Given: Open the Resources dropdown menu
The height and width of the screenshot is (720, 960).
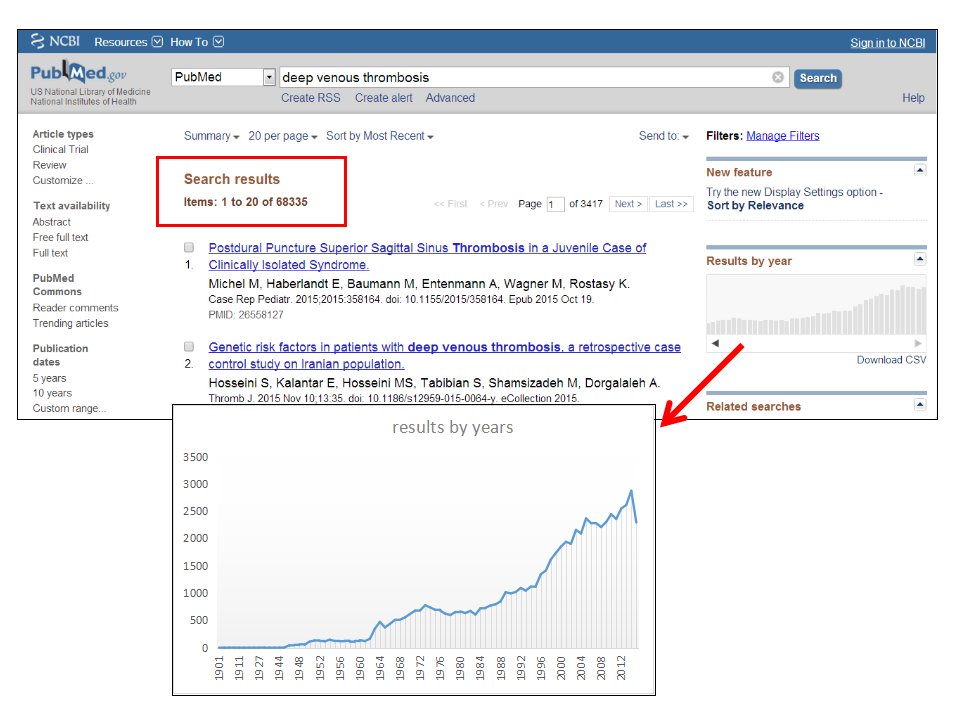Looking at the screenshot, I should 129,42.
